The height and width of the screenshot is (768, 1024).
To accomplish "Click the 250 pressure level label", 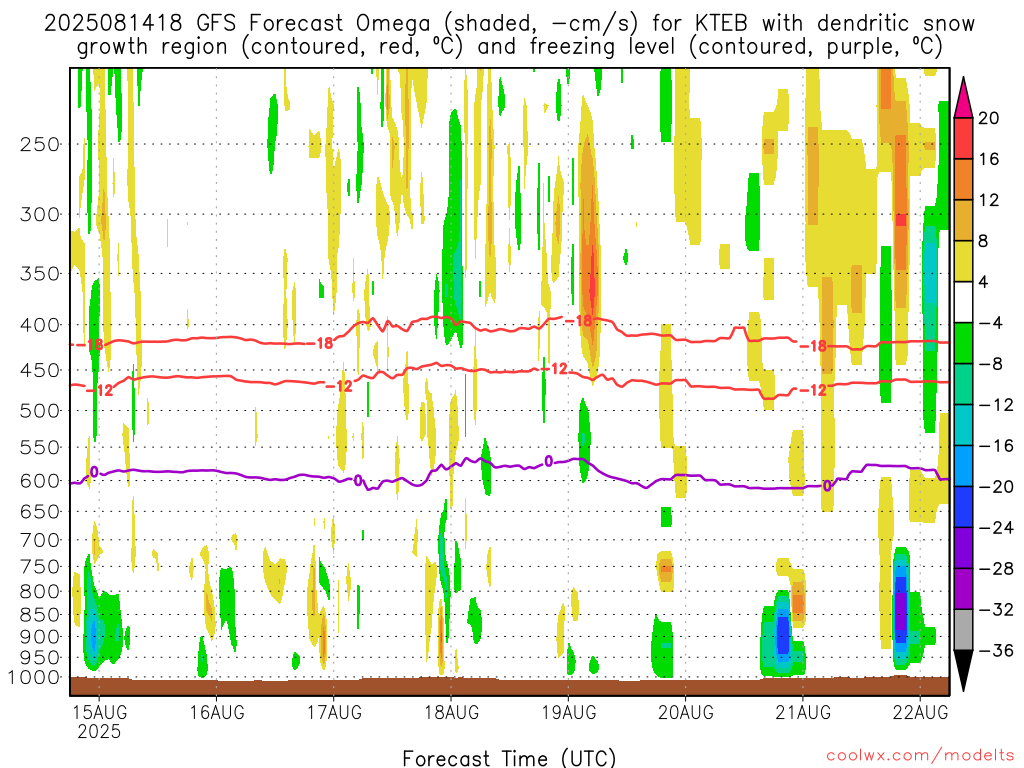I will tap(40, 144).
